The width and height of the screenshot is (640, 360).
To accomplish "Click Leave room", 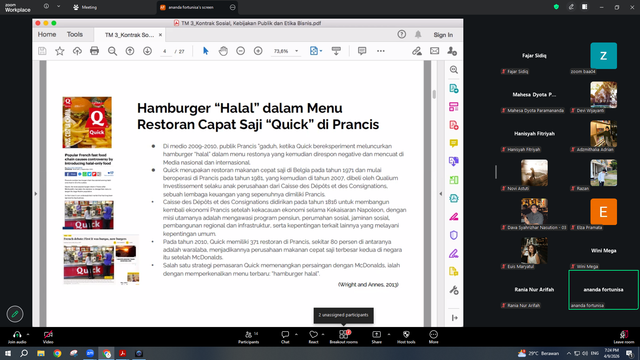I will (x=624, y=337).
